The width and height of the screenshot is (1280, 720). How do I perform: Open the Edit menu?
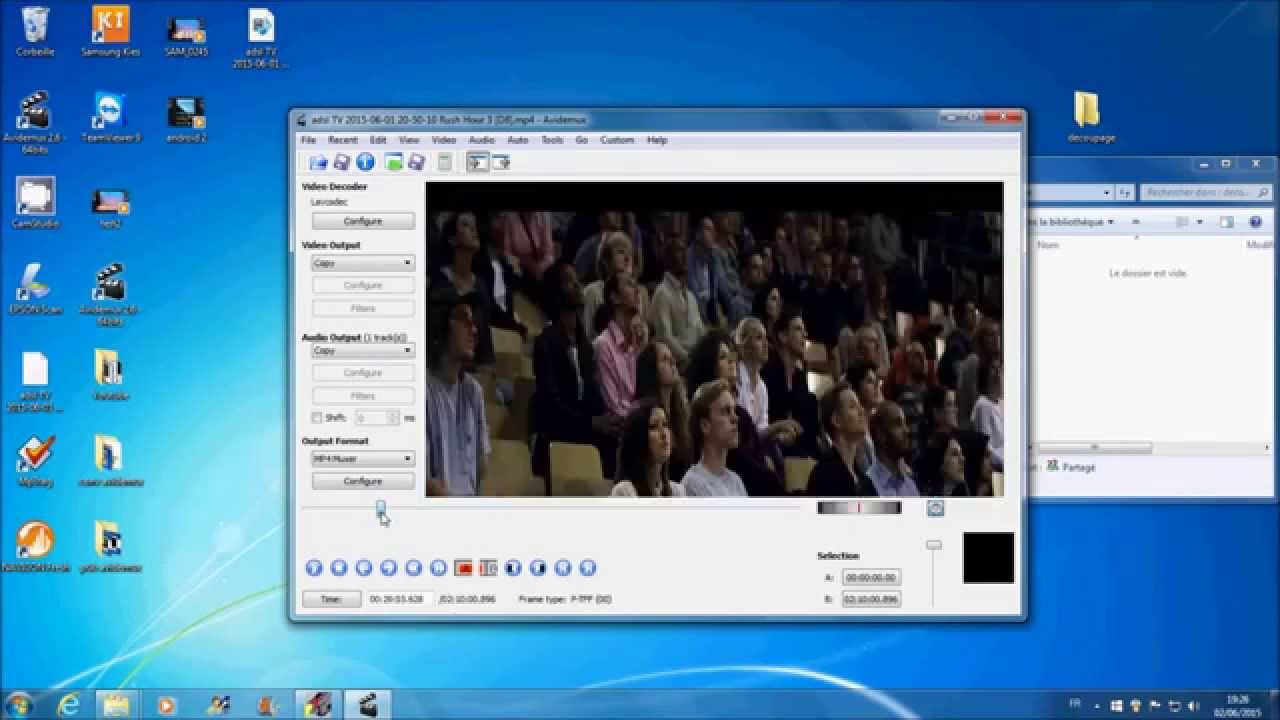(x=378, y=140)
